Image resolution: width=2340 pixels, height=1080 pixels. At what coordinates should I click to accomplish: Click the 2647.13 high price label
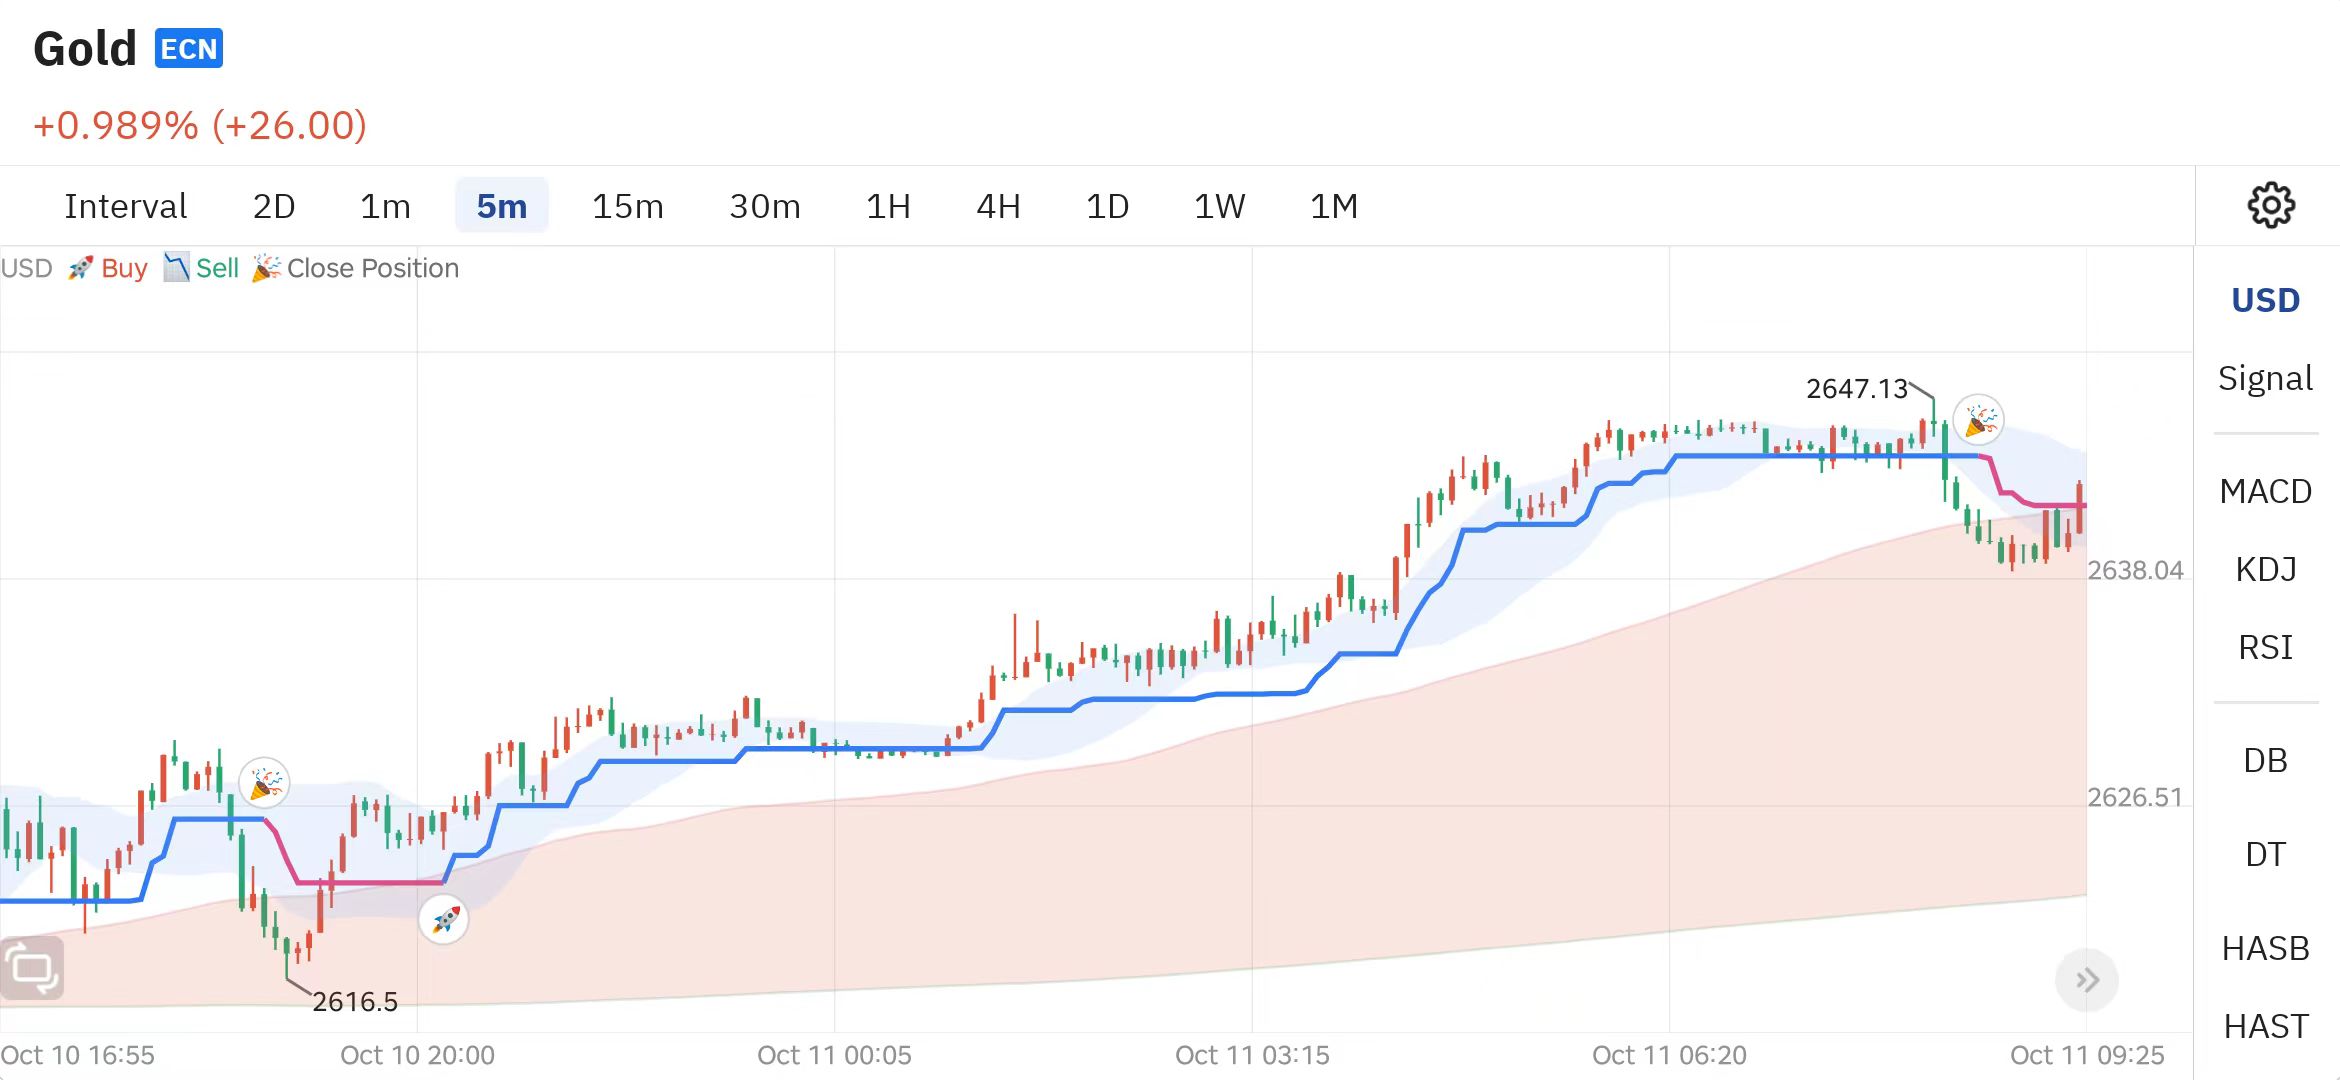pos(1856,388)
